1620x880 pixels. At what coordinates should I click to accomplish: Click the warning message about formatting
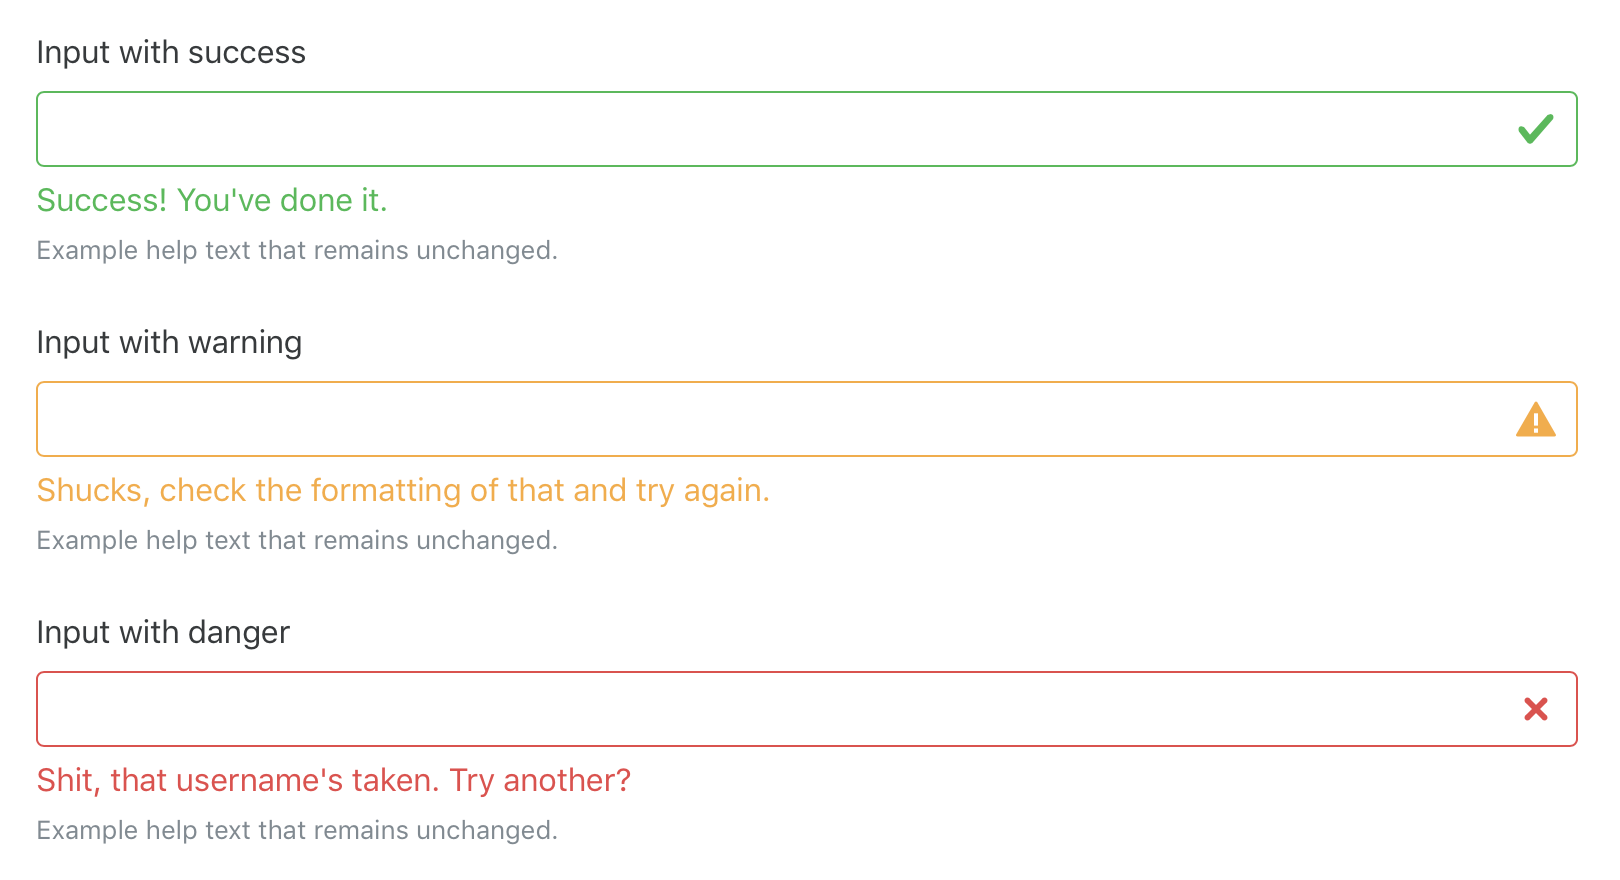pos(403,490)
